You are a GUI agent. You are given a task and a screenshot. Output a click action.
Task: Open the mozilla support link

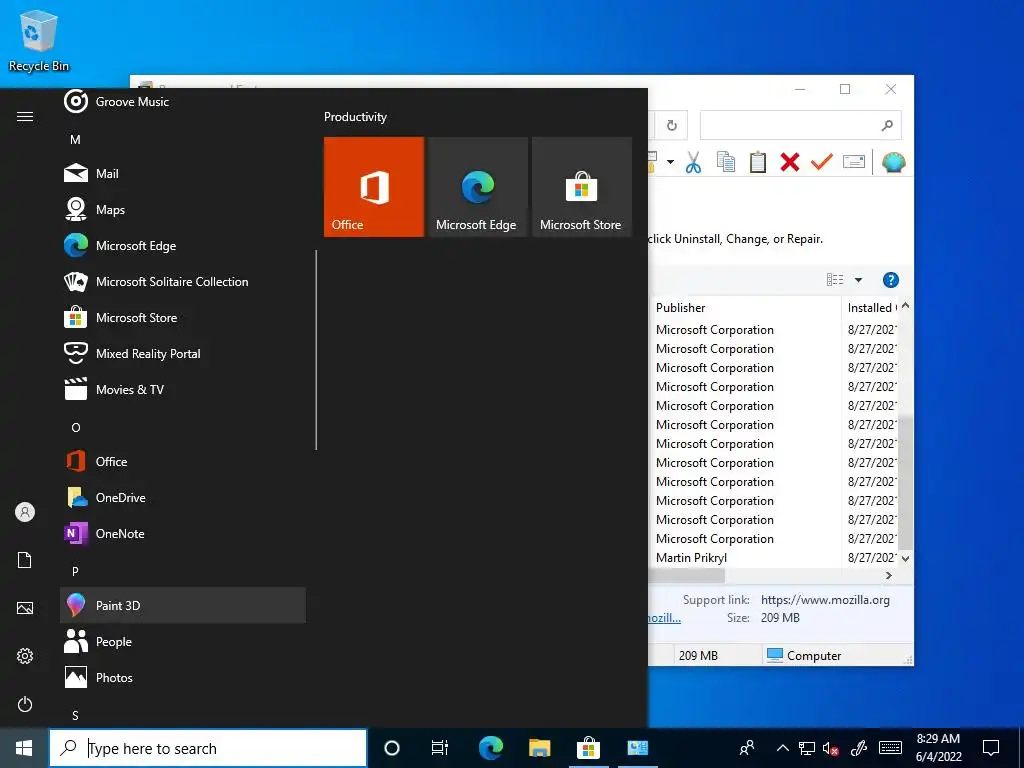point(825,600)
